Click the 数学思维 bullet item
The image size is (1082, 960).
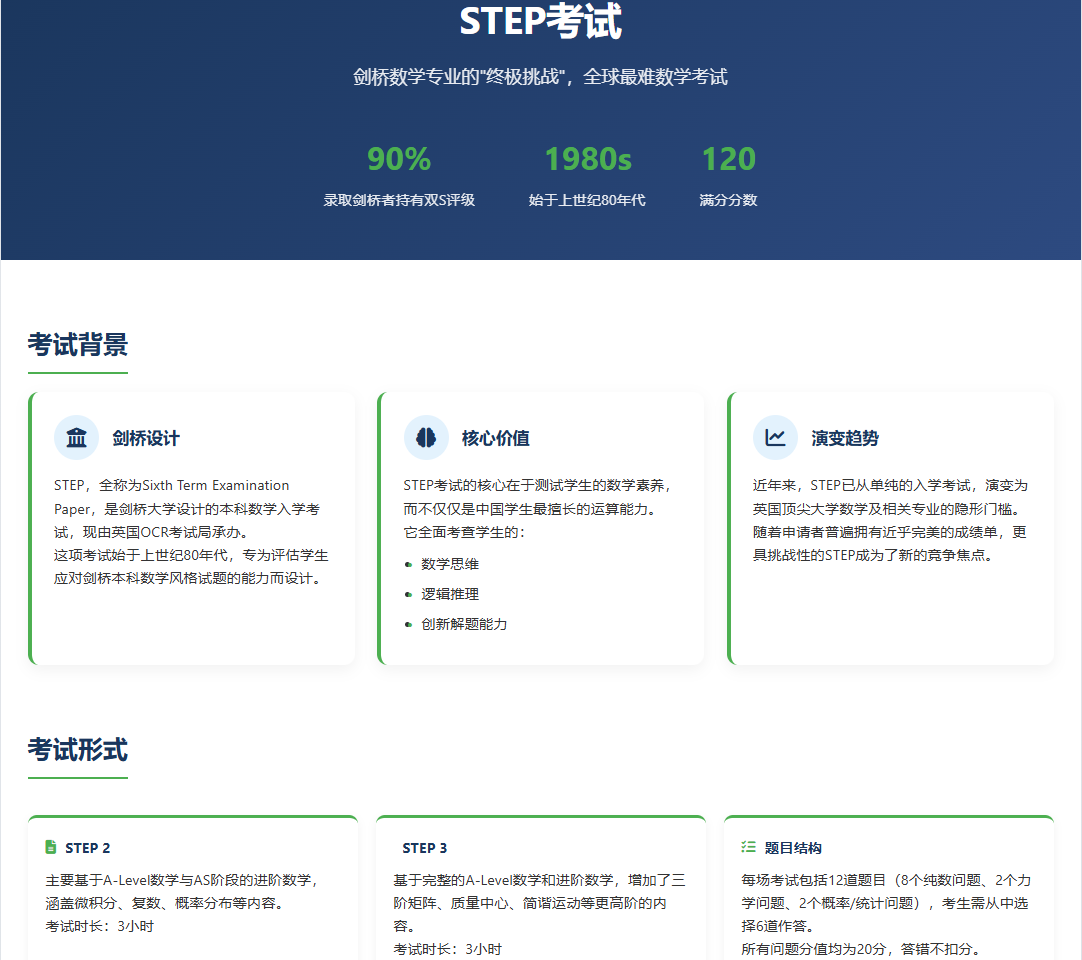(450, 565)
